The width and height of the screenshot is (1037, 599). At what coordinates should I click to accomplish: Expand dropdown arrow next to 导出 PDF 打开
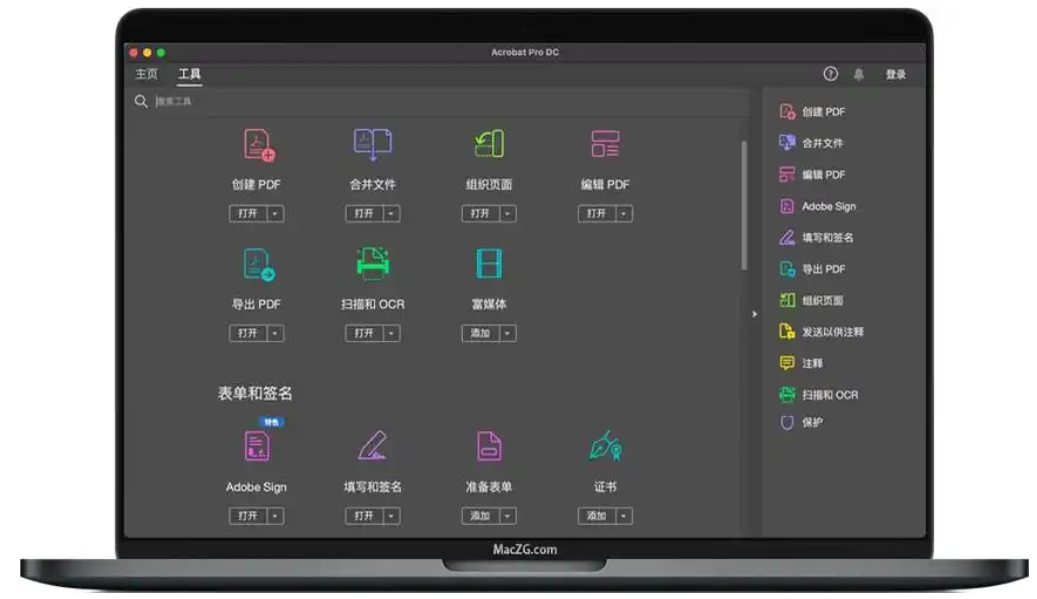coord(275,333)
